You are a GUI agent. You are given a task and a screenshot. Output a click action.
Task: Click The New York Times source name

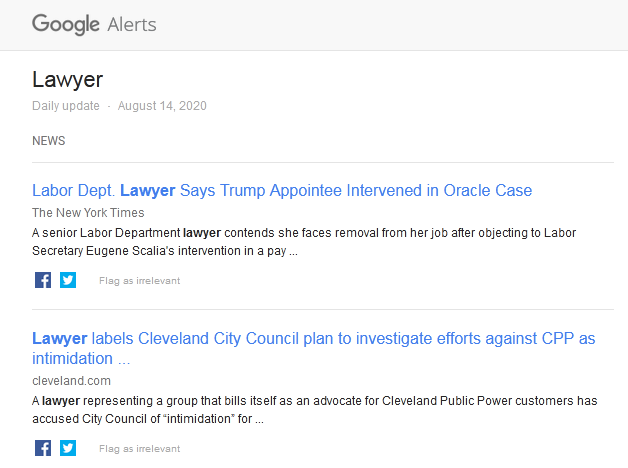pos(88,212)
